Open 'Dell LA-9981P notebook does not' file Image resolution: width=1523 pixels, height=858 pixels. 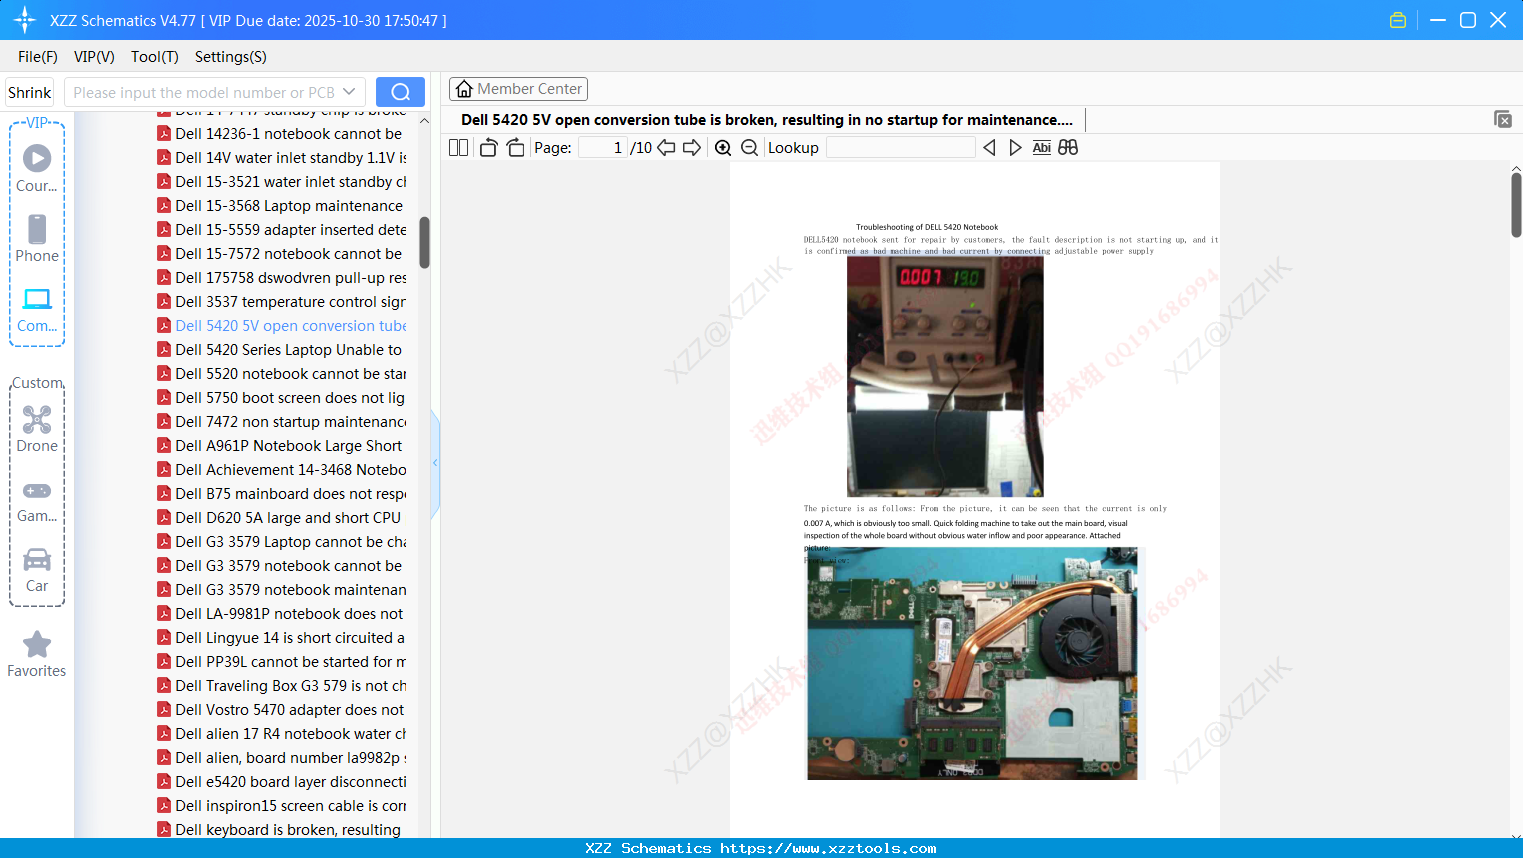click(281, 614)
